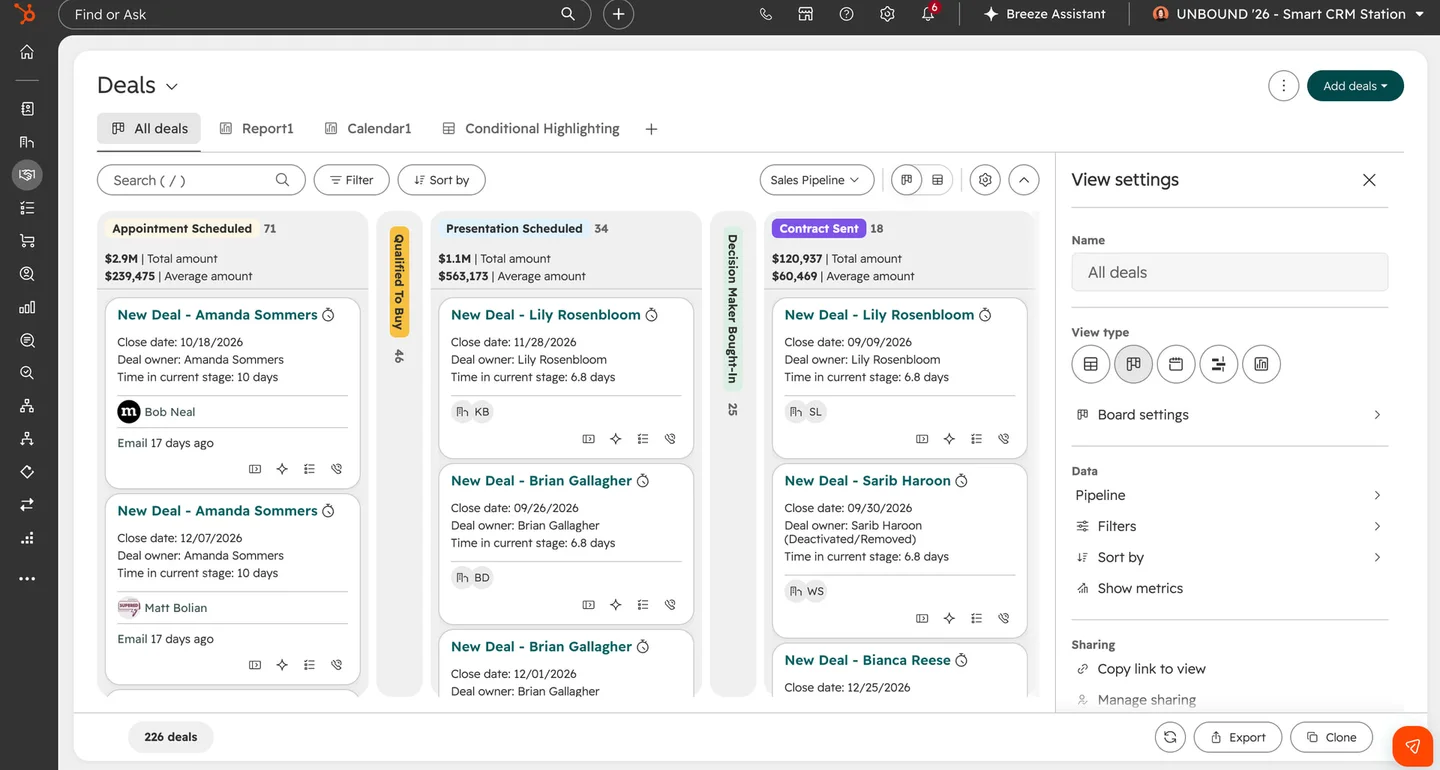Open the handshake Sales icon in the sidebar

pyautogui.click(x=27, y=175)
